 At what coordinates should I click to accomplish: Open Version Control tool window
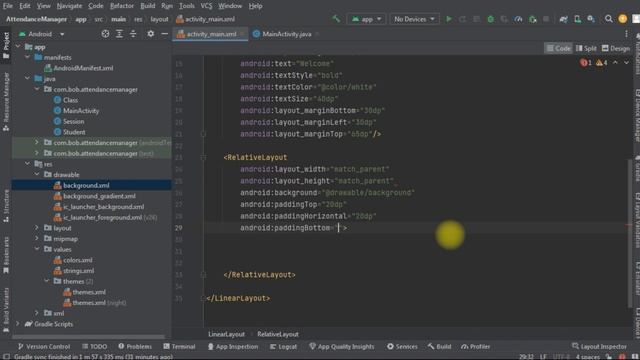coord(44,346)
